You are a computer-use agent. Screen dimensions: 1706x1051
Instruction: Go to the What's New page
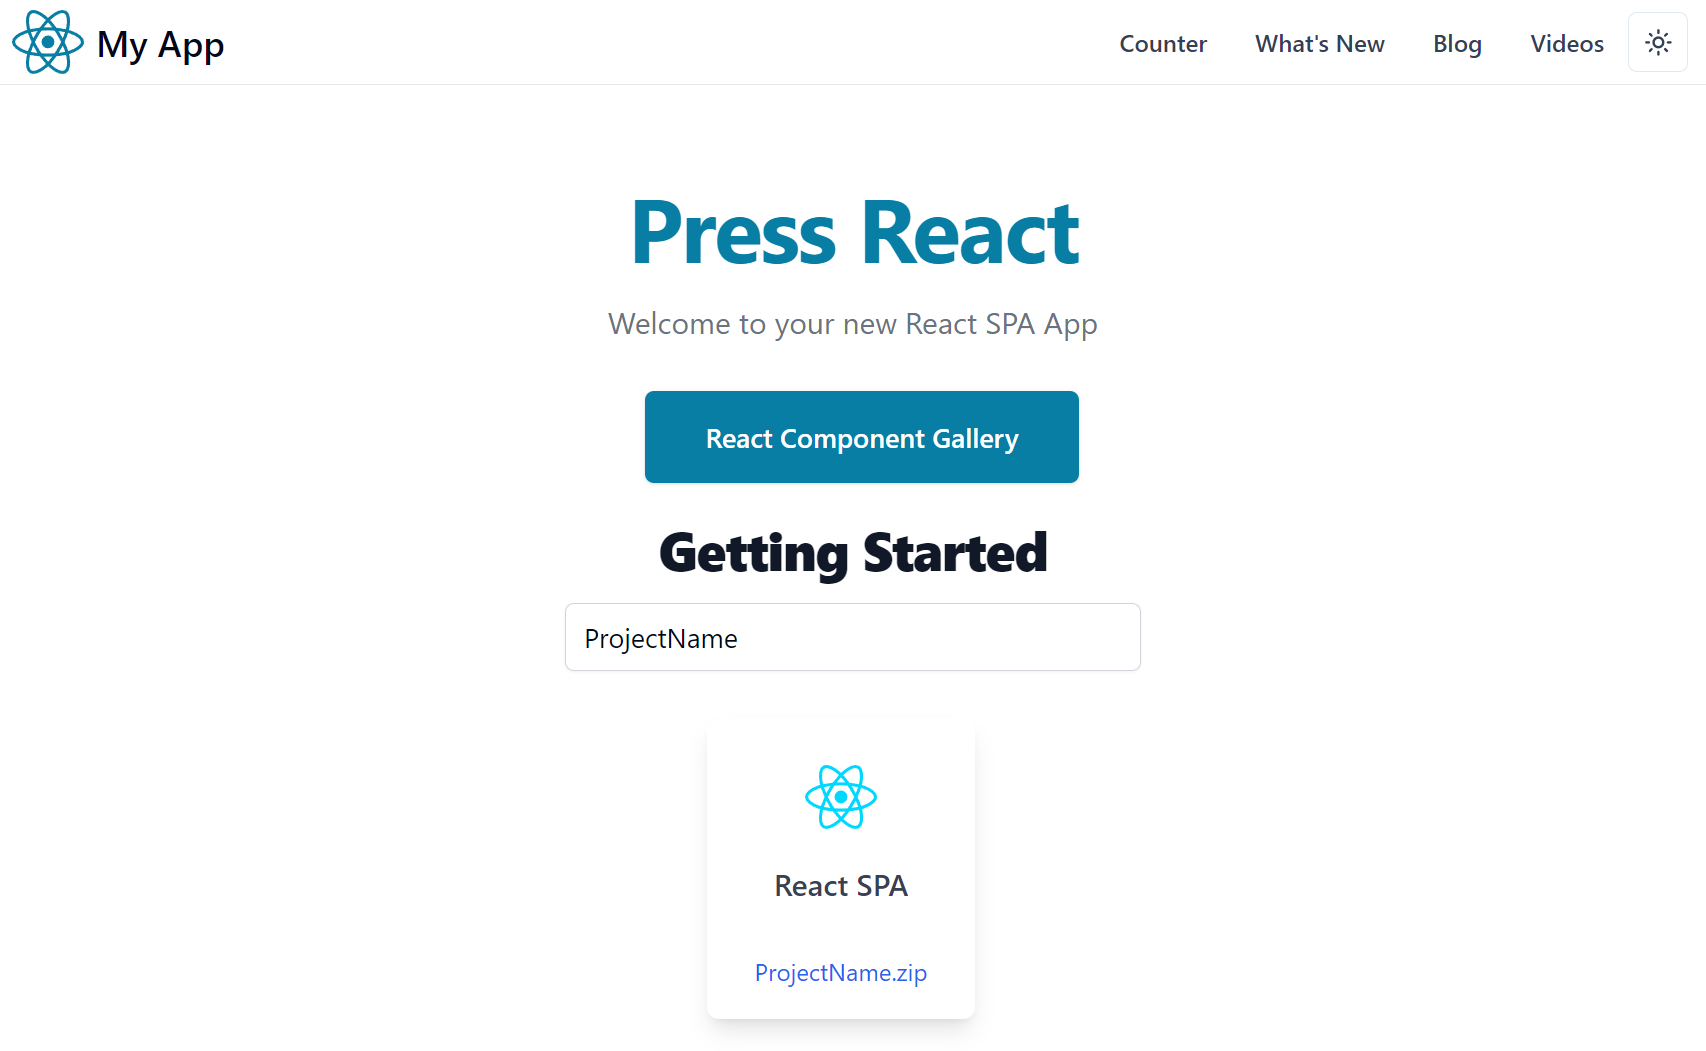click(1320, 44)
